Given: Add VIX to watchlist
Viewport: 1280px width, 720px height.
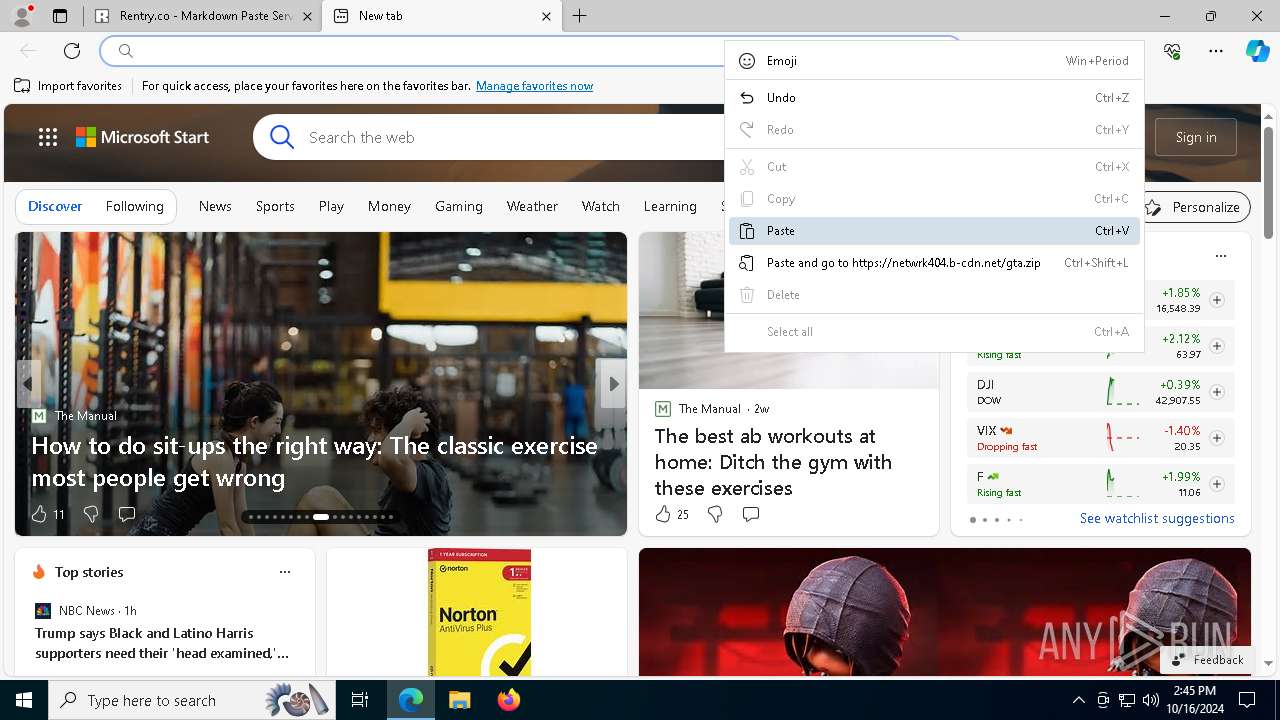Looking at the screenshot, I should tap(1217, 438).
